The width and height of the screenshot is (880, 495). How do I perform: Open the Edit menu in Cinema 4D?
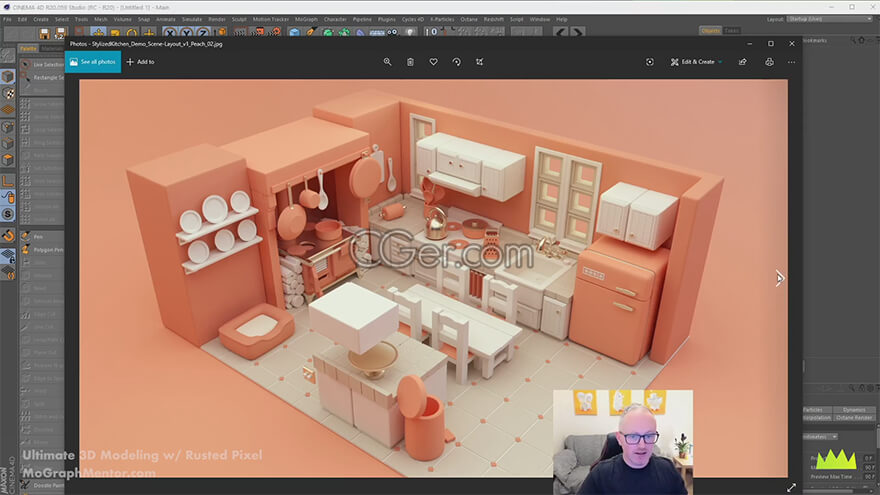(22, 19)
